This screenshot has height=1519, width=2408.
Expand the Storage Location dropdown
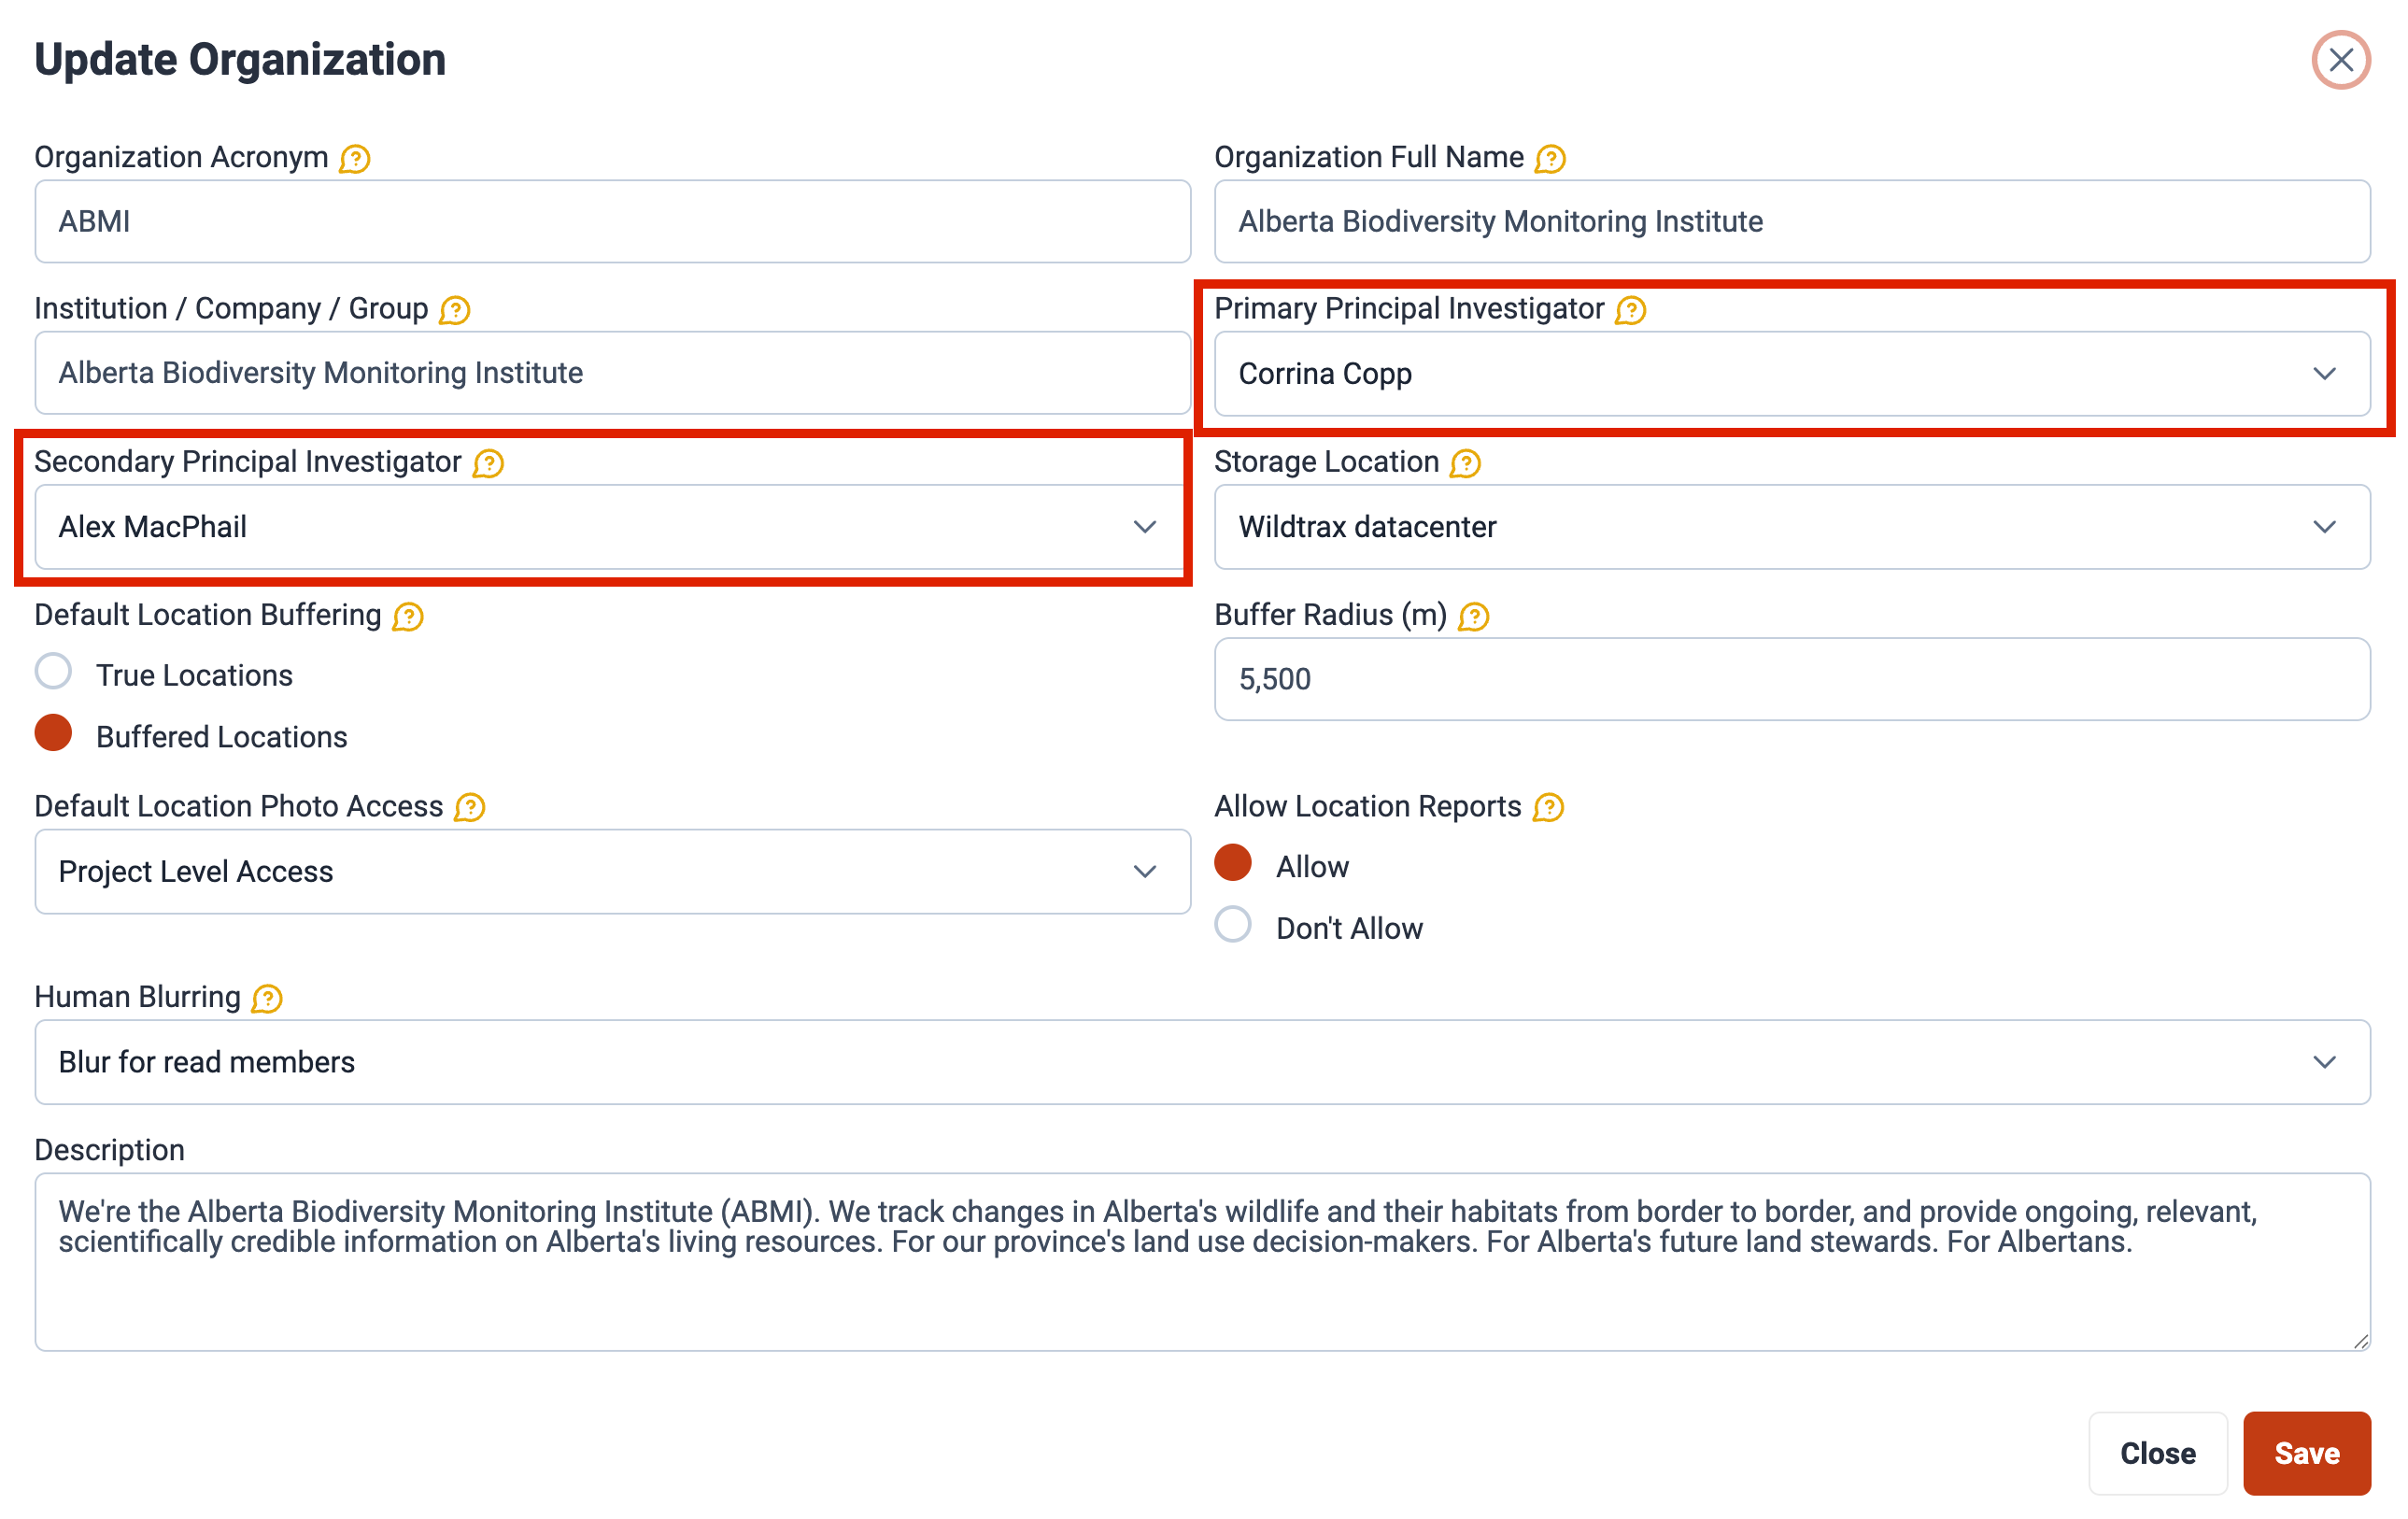coord(1790,527)
